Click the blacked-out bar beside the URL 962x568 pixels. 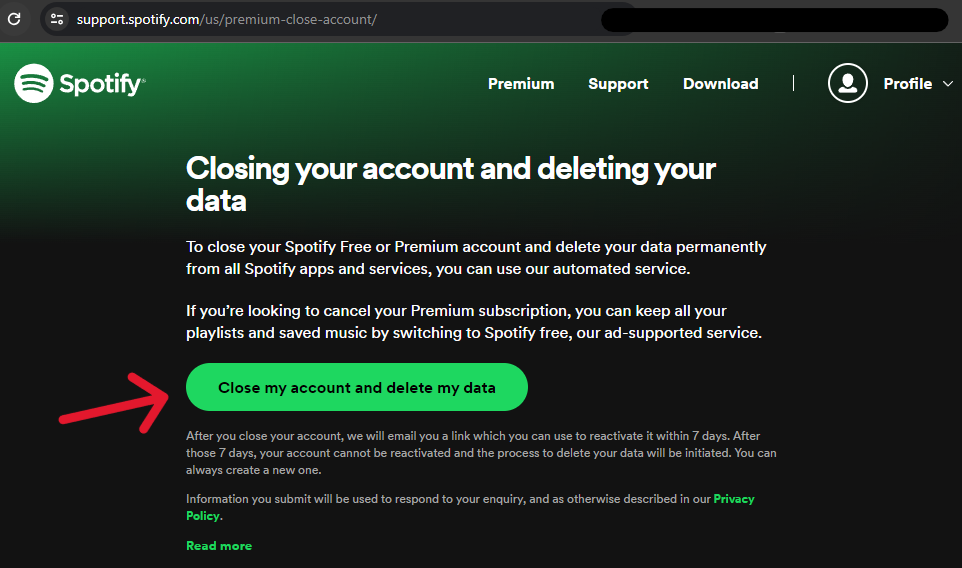coord(774,20)
